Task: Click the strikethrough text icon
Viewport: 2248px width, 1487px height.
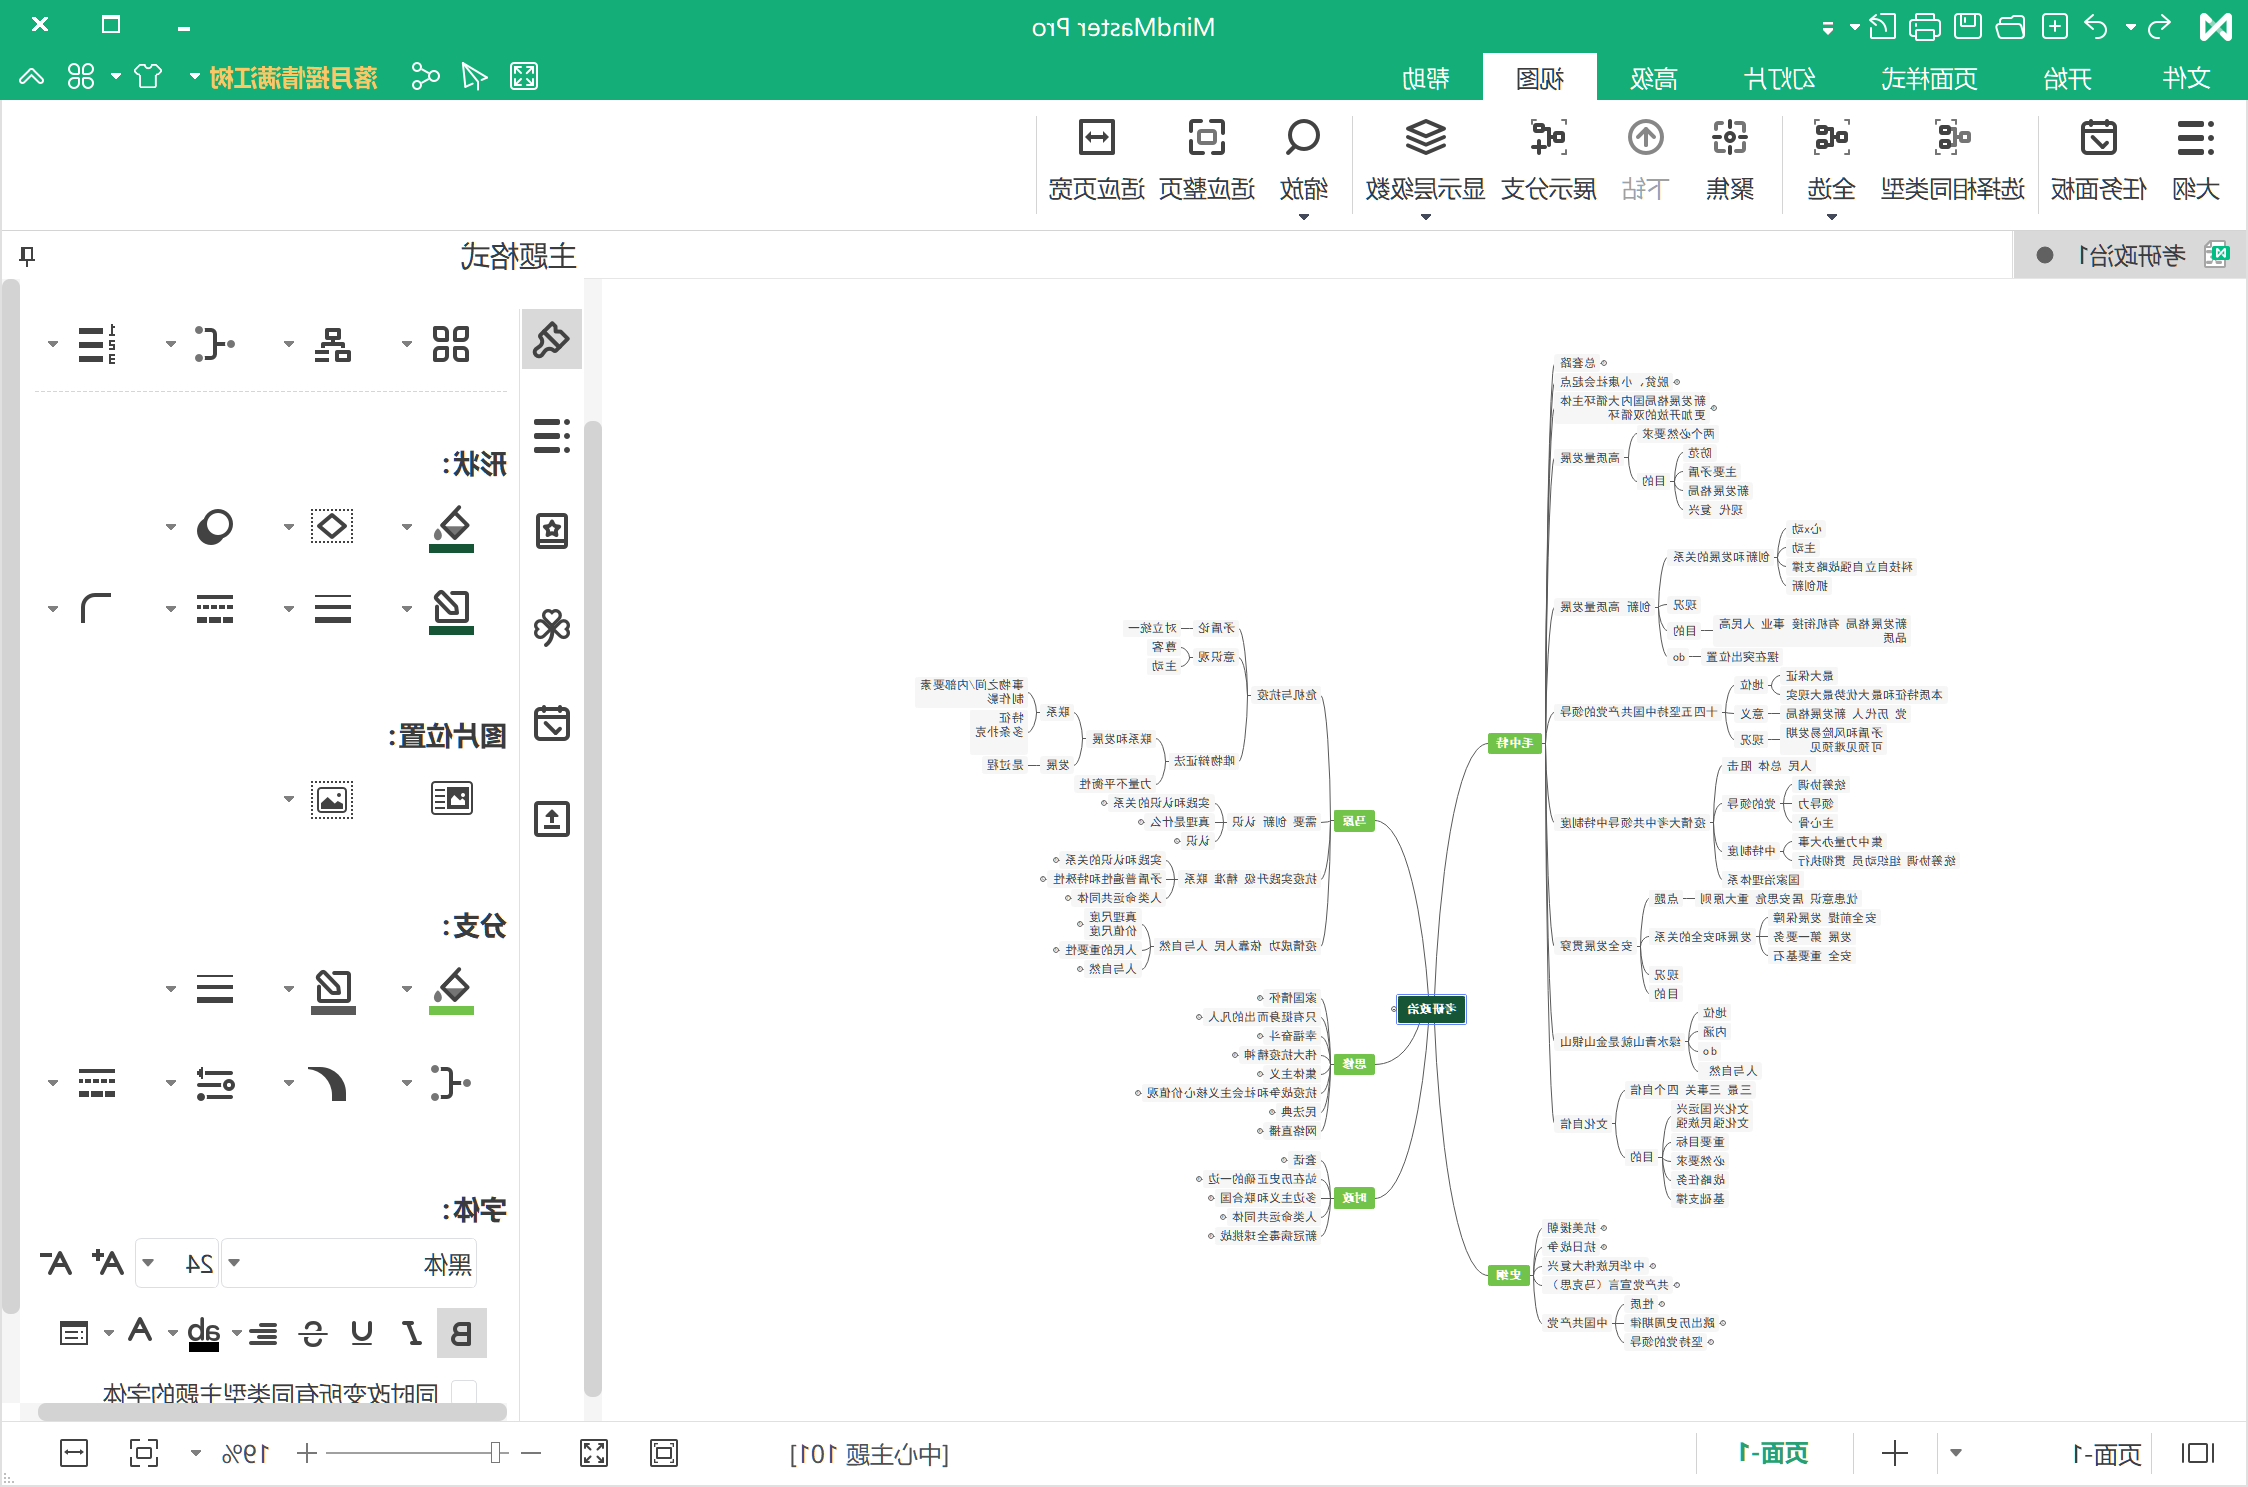Action: (313, 1333)
